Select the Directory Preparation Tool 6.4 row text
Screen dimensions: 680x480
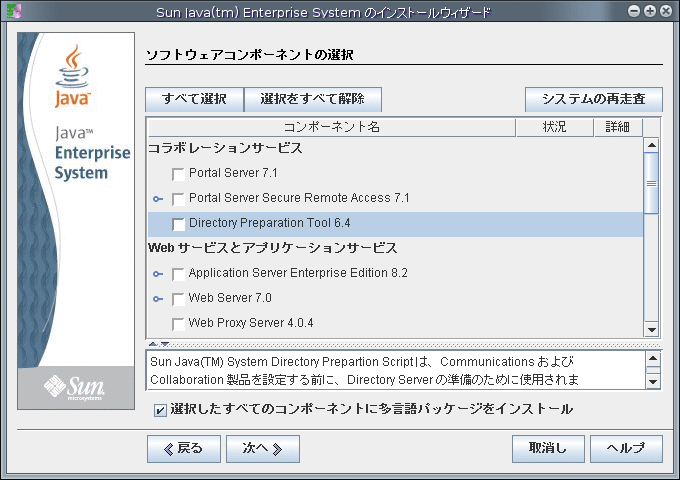coord(270,223)
